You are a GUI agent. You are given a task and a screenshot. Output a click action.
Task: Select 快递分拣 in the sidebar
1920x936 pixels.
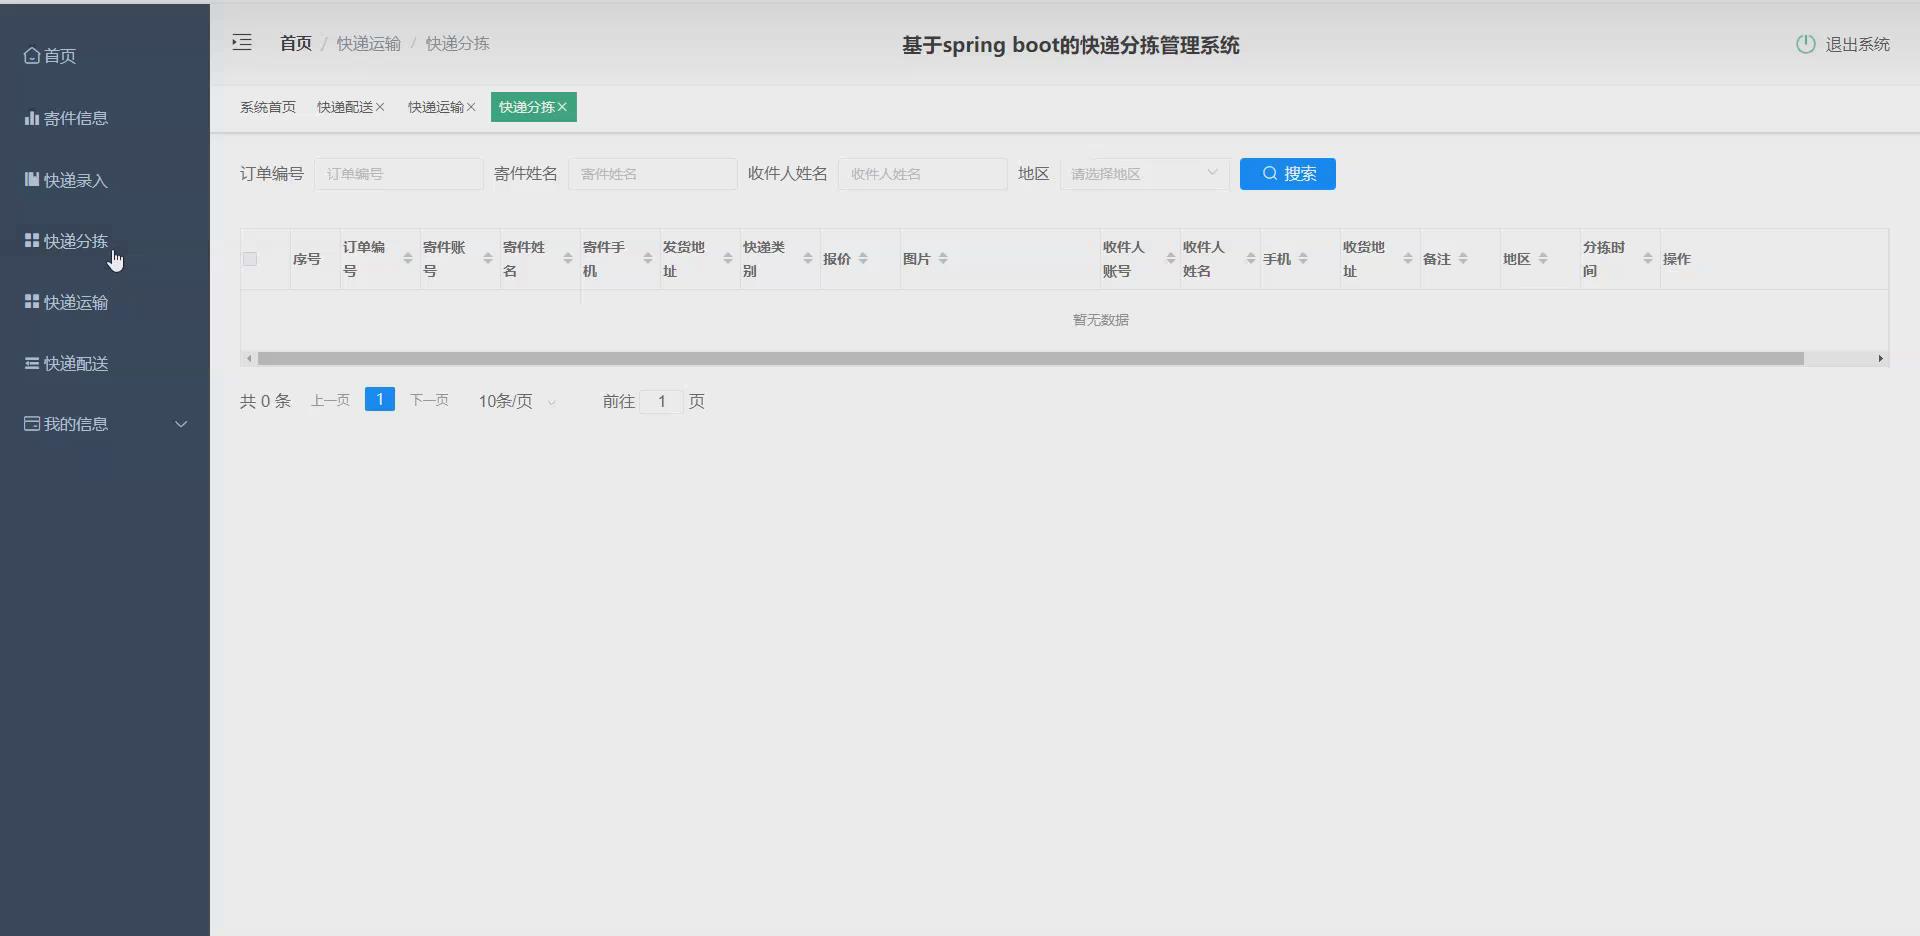coord(66,241)
